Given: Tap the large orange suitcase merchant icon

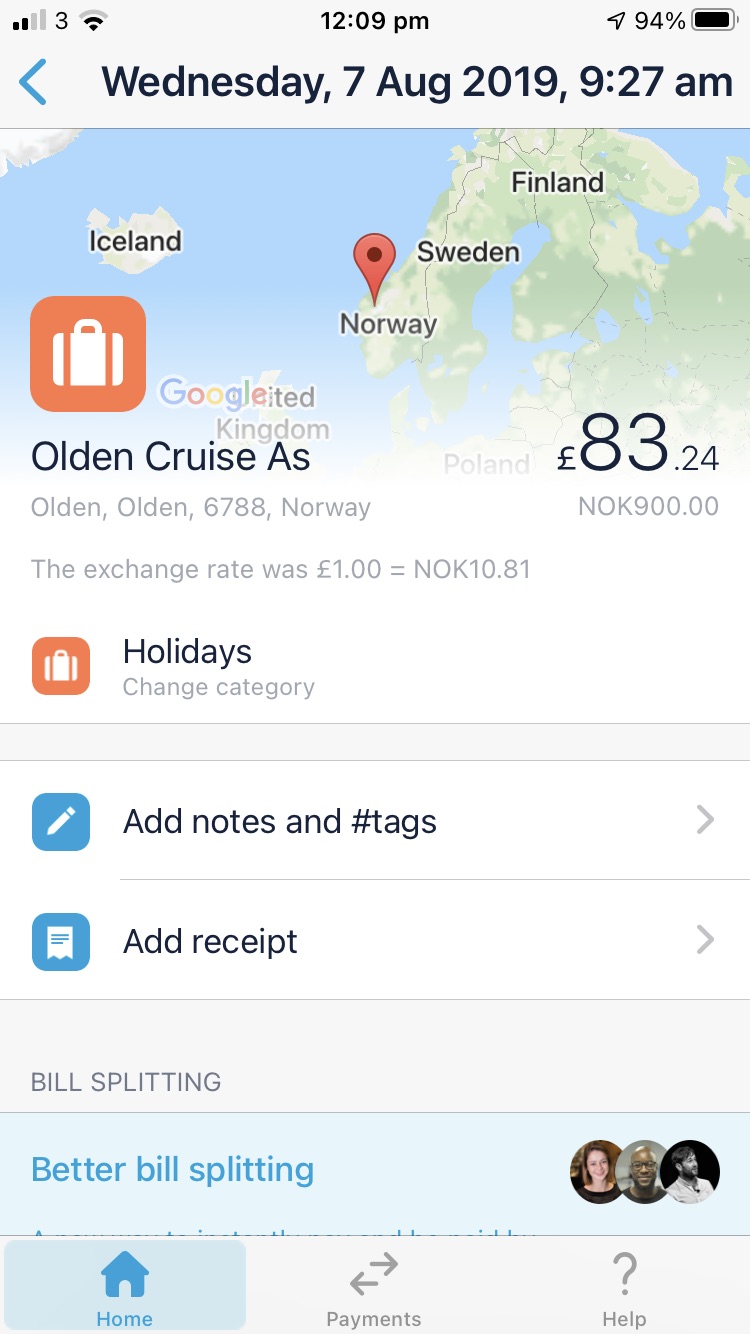Looking at the screenshot, I should (x=88, y=354).
